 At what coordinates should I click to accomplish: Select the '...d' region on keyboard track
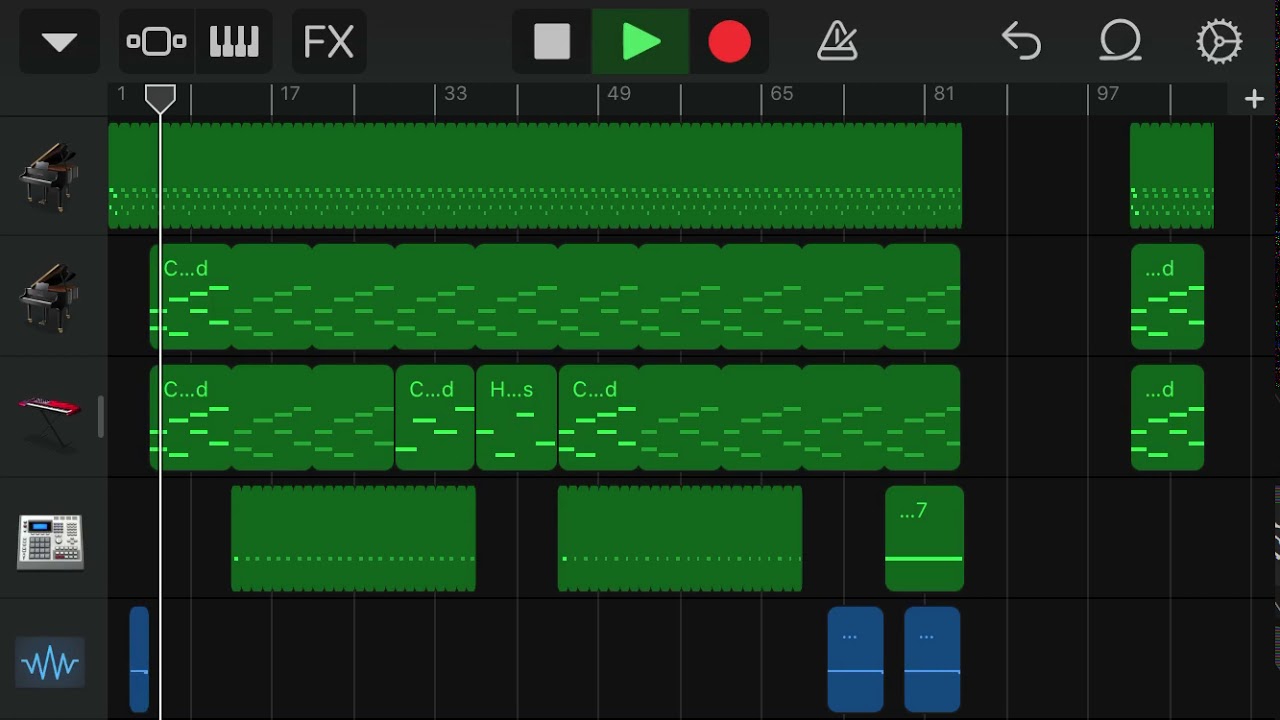[x=1167, y=418]
